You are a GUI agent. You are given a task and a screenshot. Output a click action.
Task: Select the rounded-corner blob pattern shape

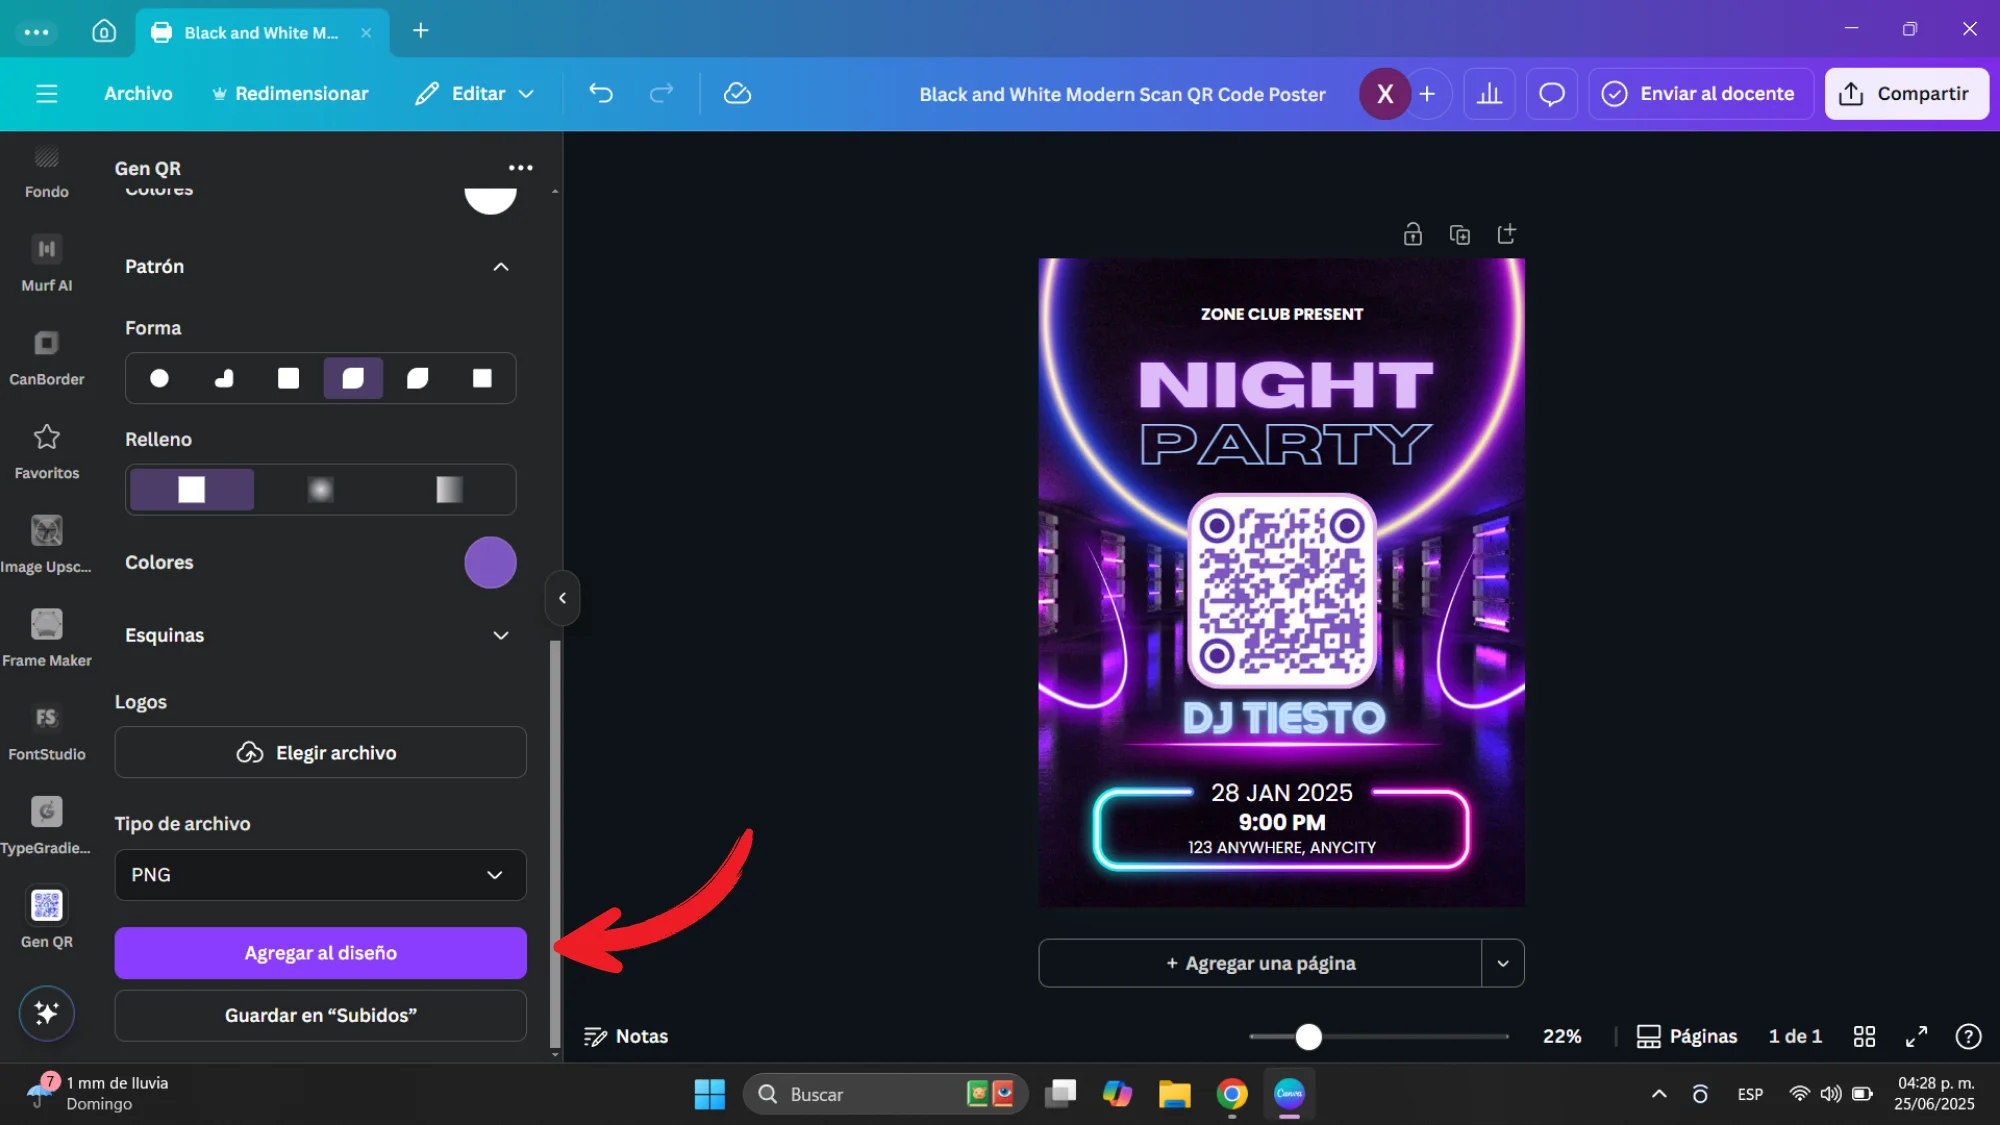(x=224, y=378)
